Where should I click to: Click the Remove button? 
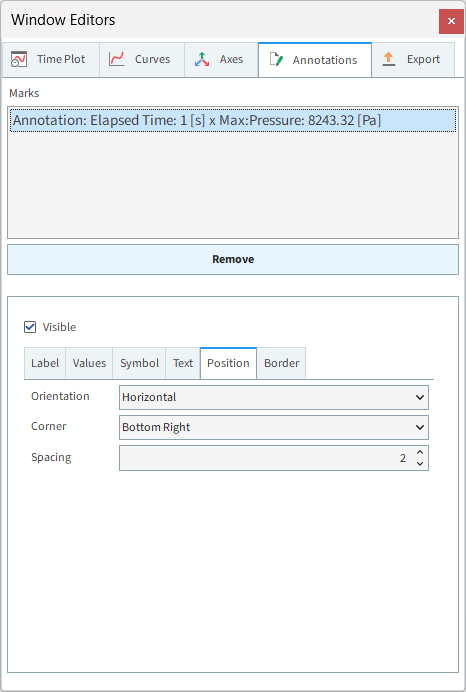pos(233,260)
